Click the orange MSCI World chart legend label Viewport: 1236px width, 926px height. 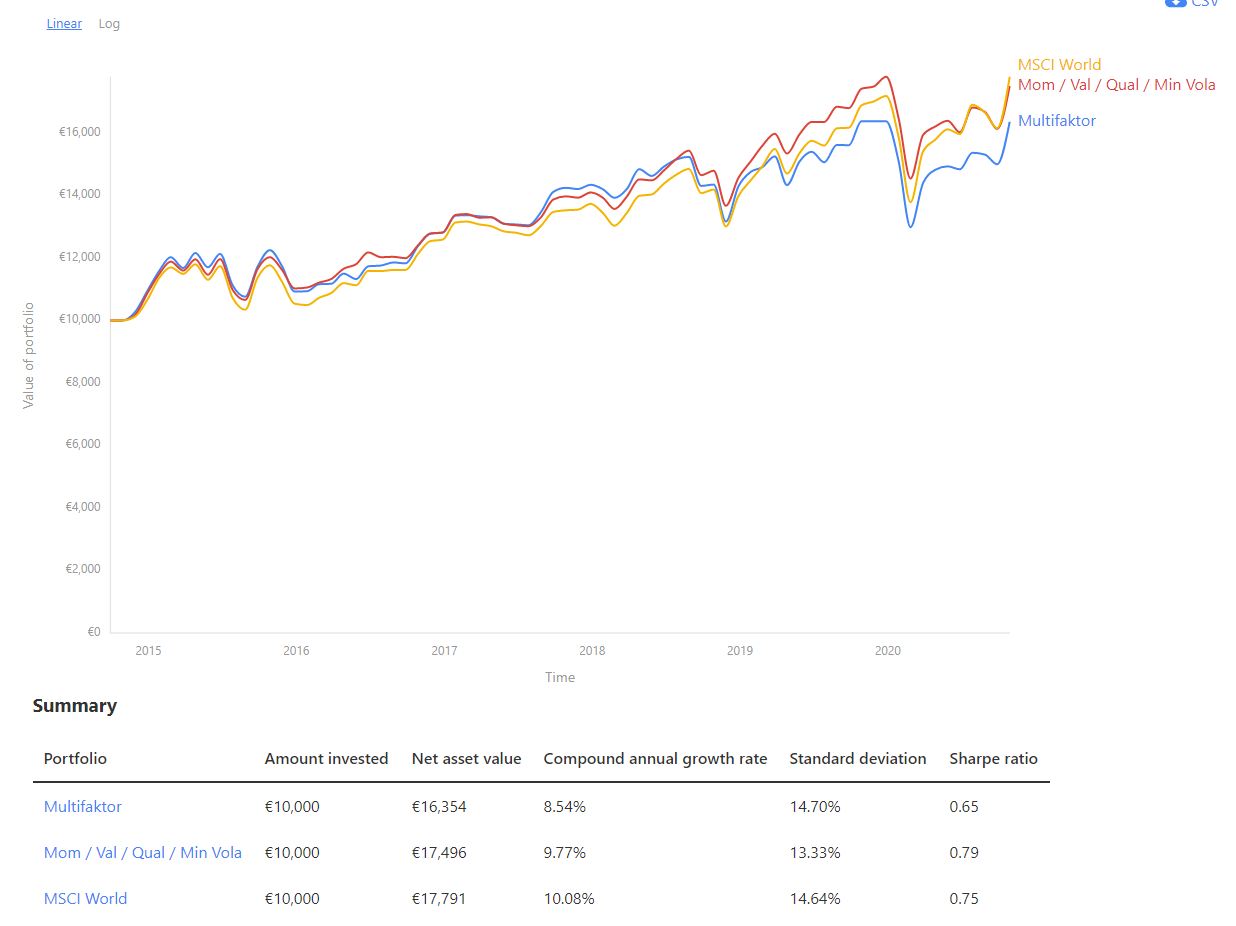1059,65
